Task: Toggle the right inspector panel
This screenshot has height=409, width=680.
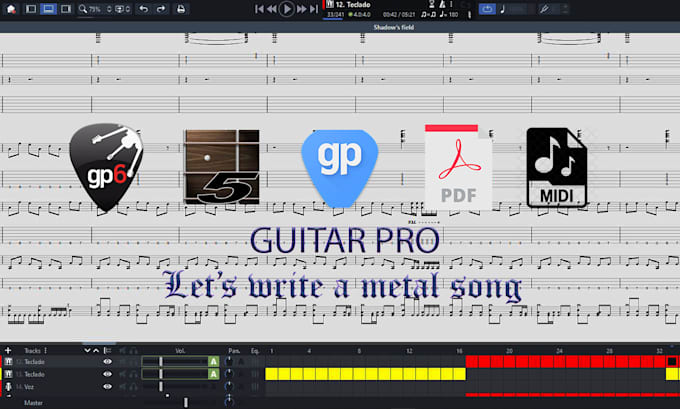Action: (x=66, y=9)
